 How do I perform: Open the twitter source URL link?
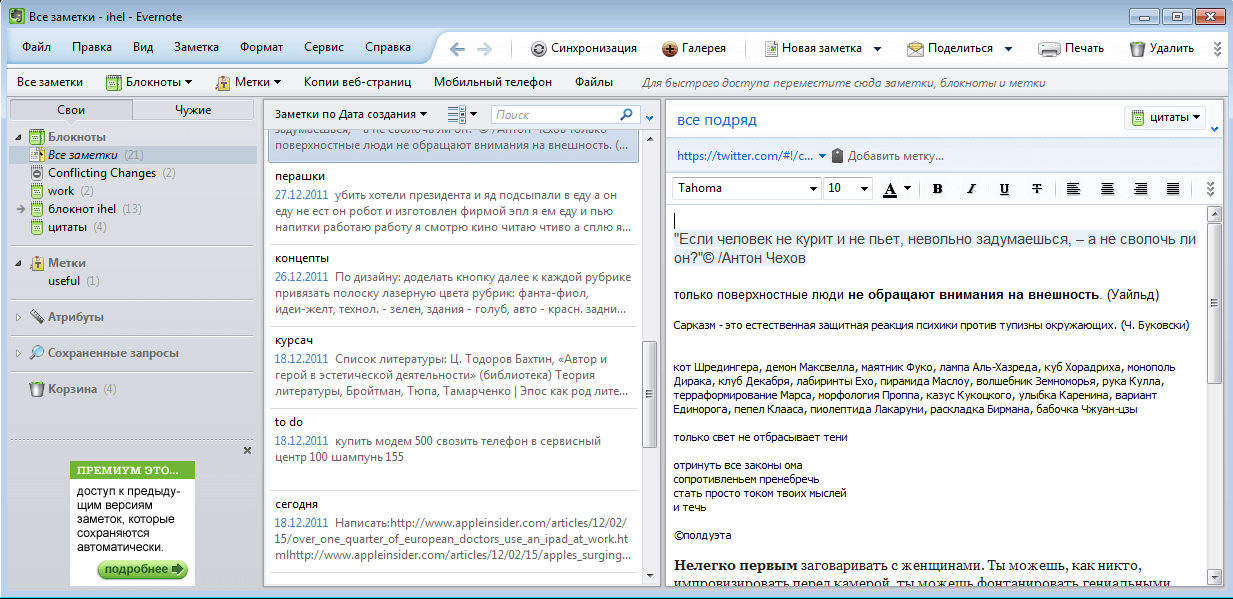tap(745, 156)
